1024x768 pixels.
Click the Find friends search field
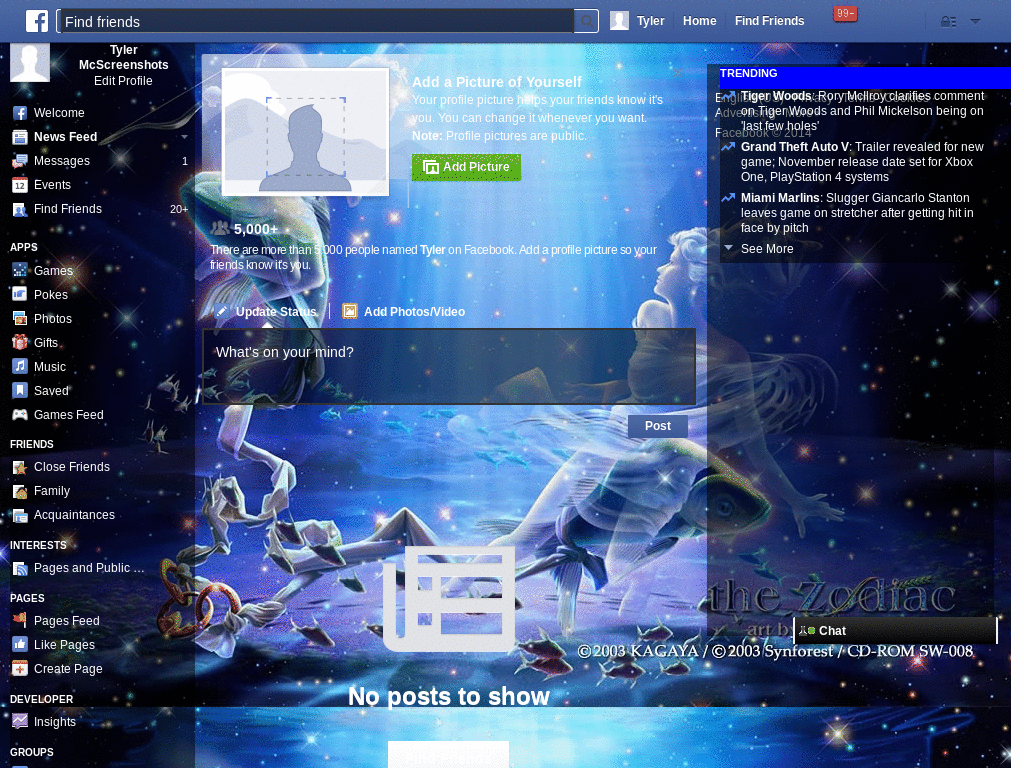[x=316, y=21]
